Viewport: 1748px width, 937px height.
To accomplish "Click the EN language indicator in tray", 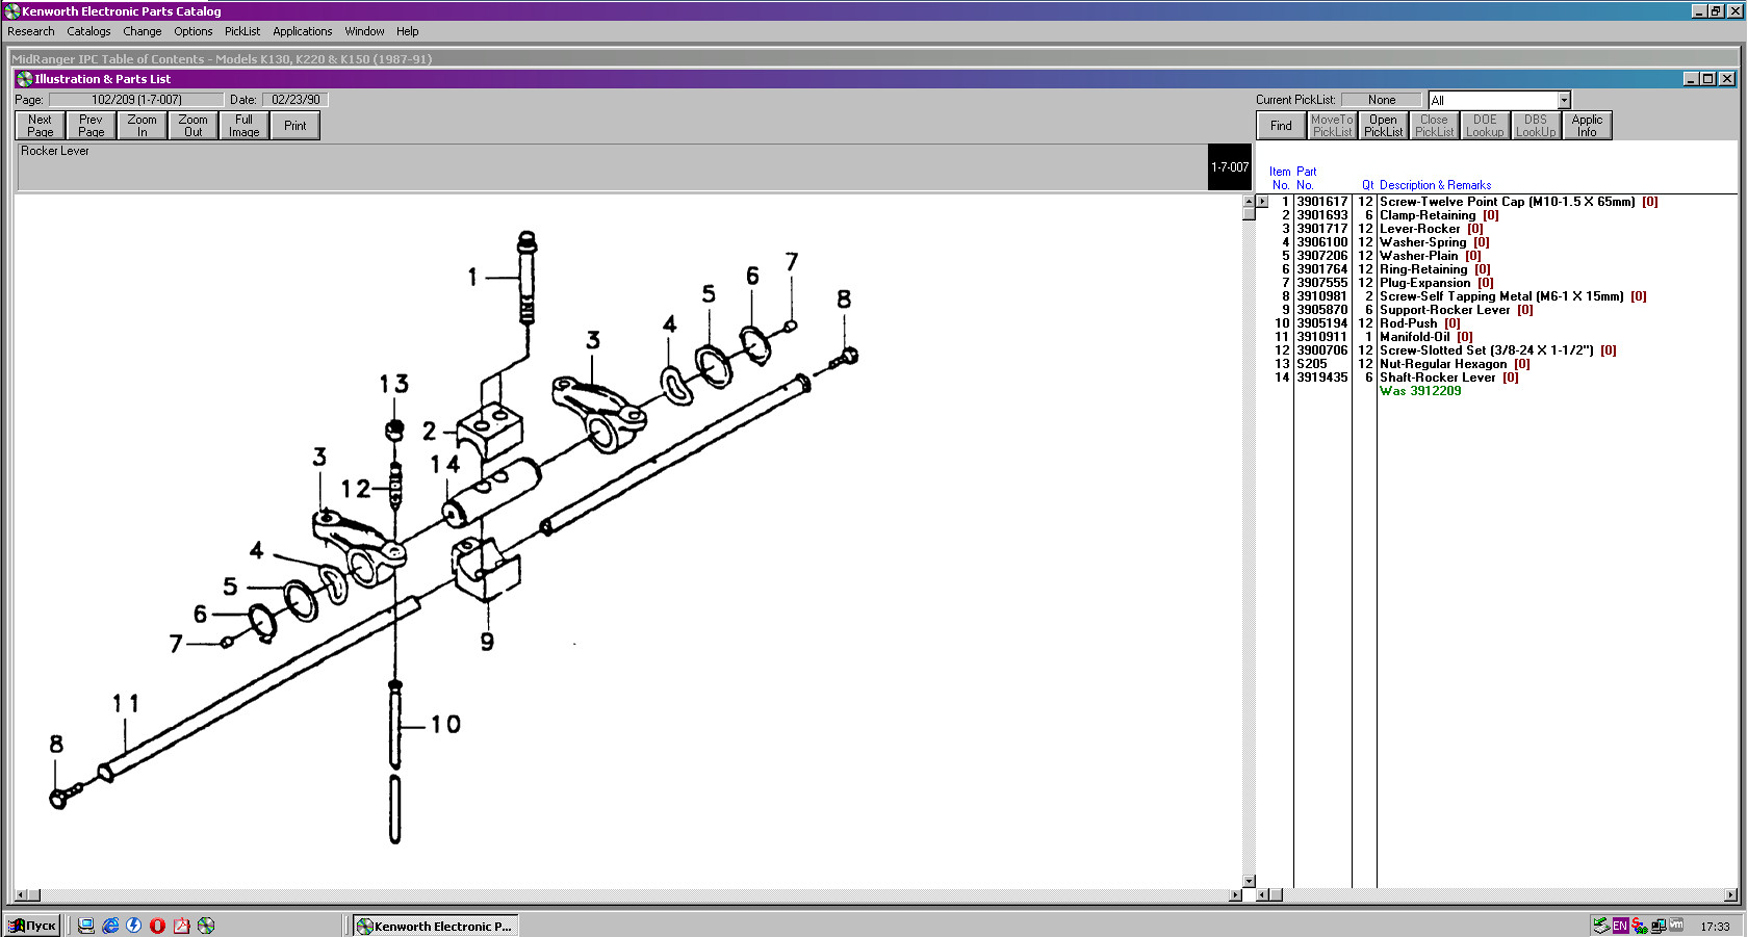I will point(1620,926).
